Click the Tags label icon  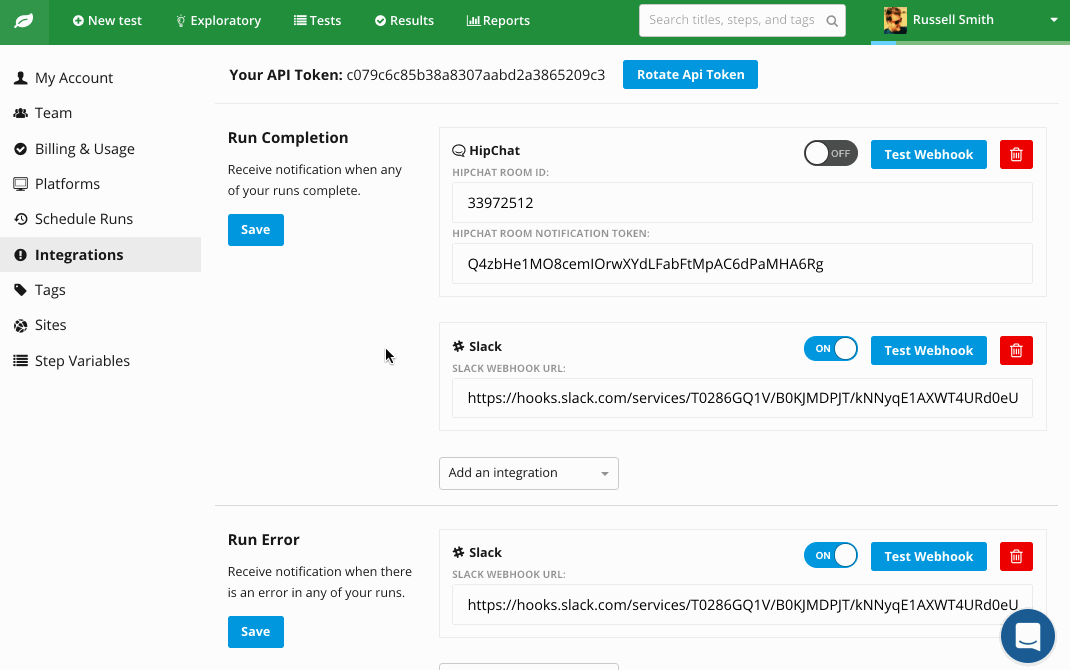point(20,290)
